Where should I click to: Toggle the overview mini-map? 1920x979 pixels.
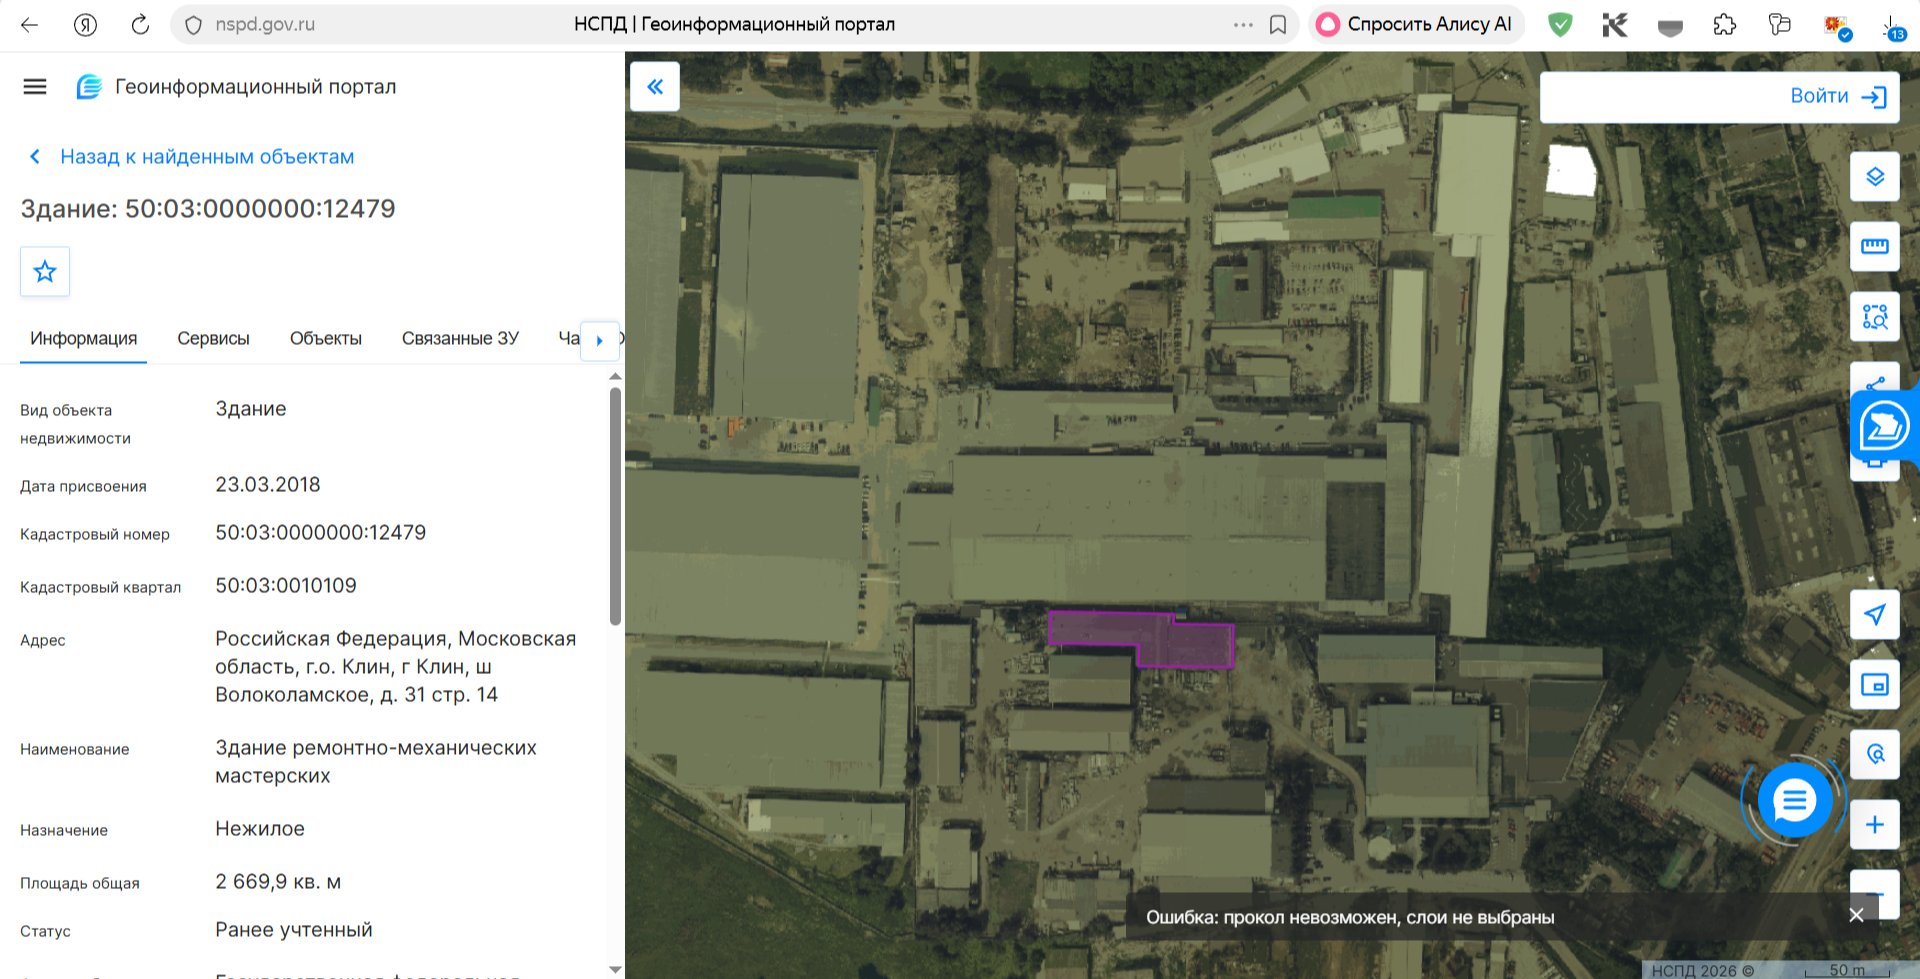[1875, 685]
